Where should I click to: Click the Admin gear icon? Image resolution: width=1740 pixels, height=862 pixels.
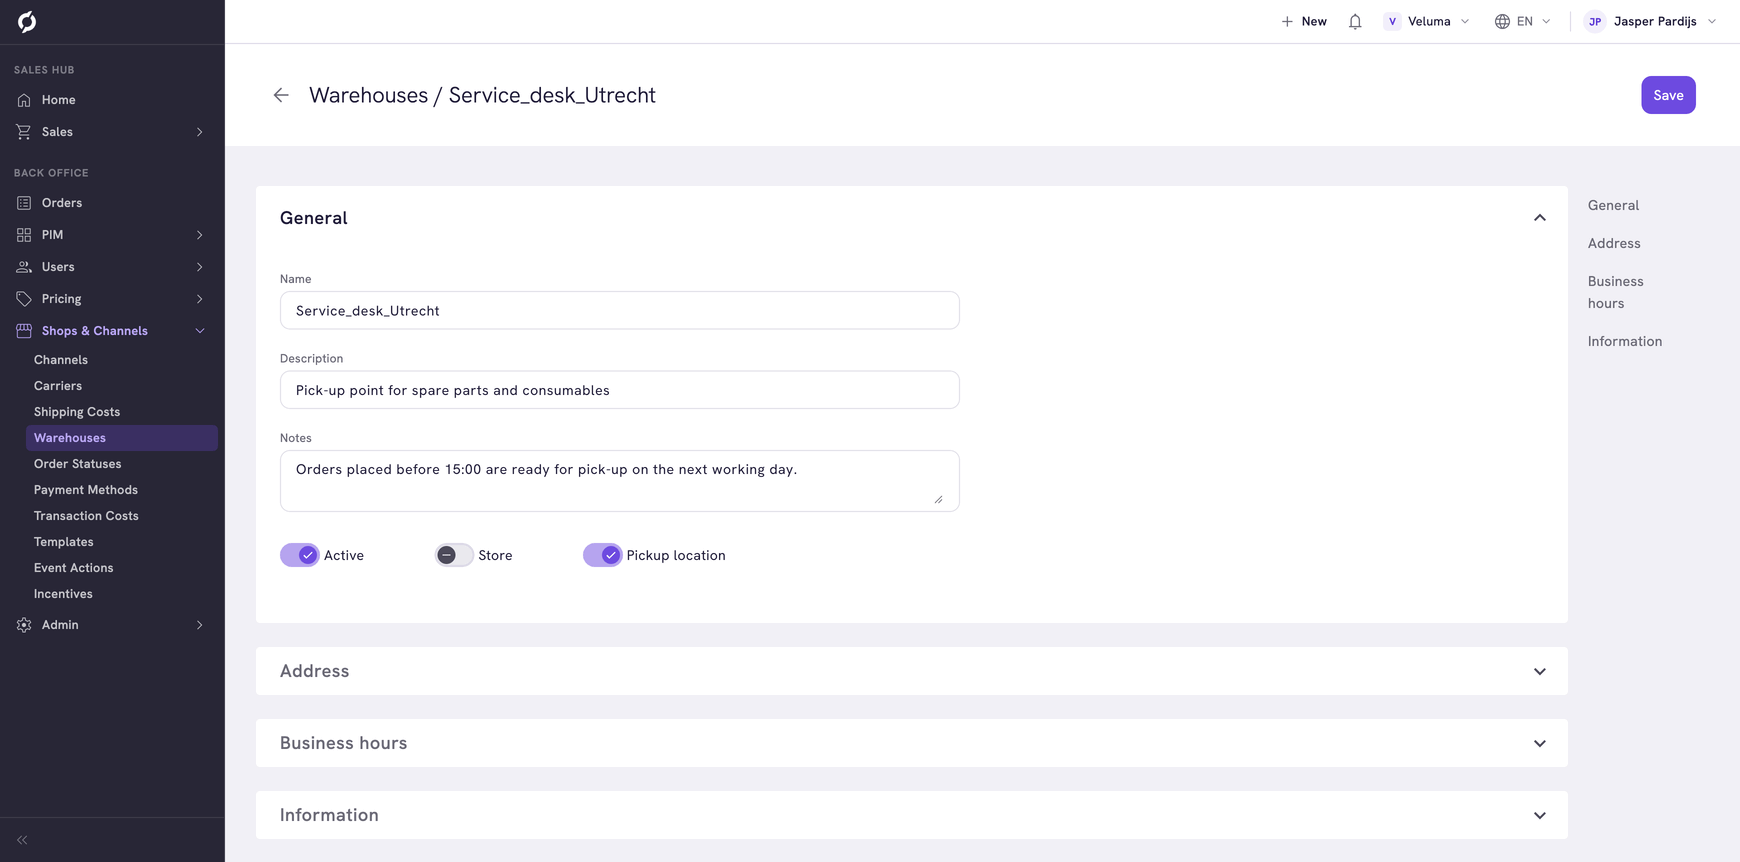(24, 625)
